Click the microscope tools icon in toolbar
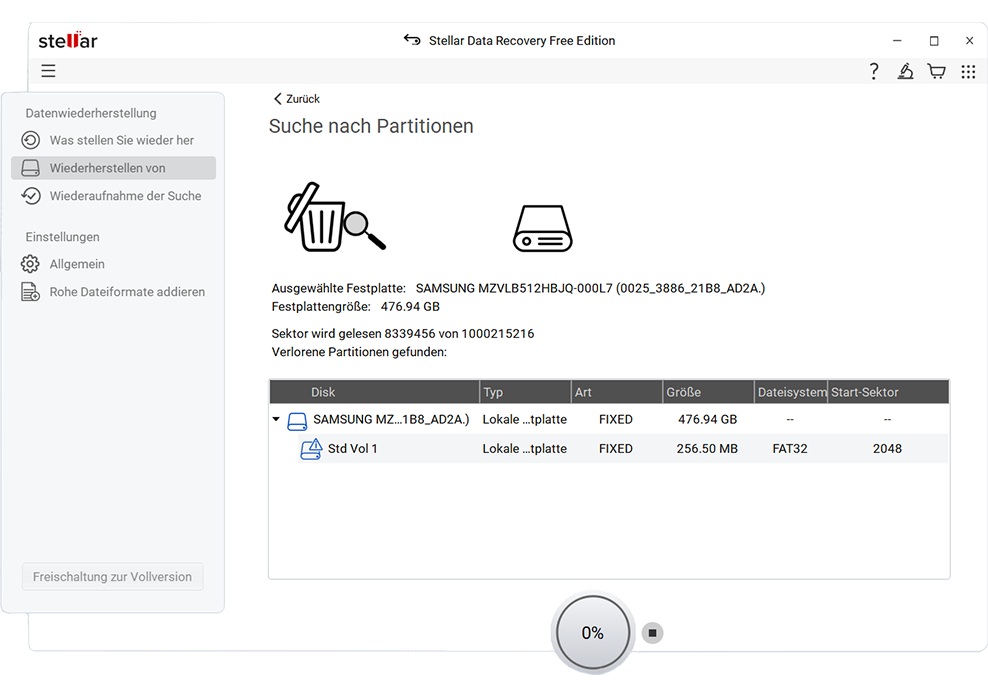 point(905,71)
